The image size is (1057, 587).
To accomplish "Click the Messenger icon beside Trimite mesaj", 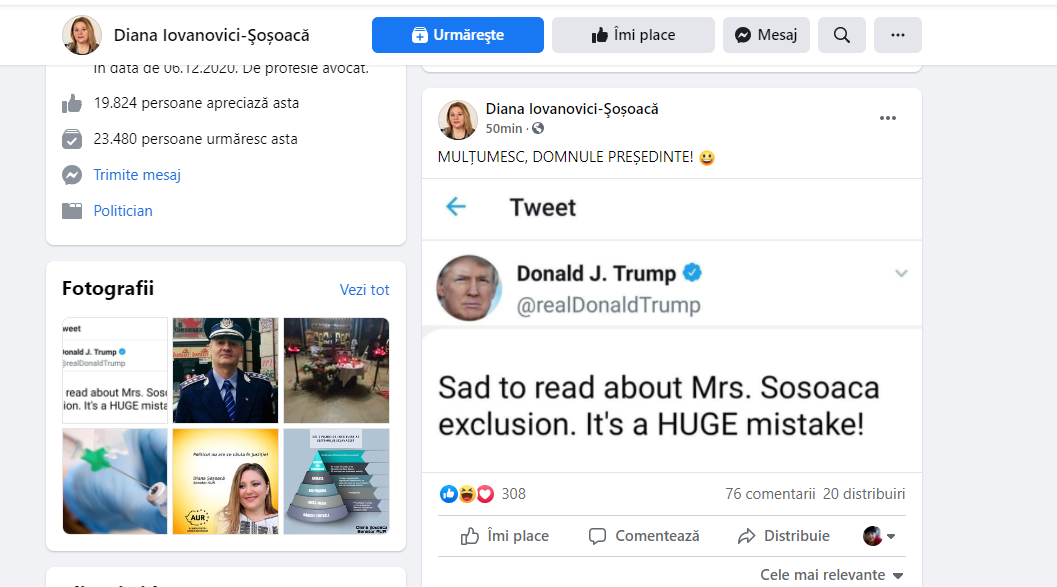I will pos(72,175).
